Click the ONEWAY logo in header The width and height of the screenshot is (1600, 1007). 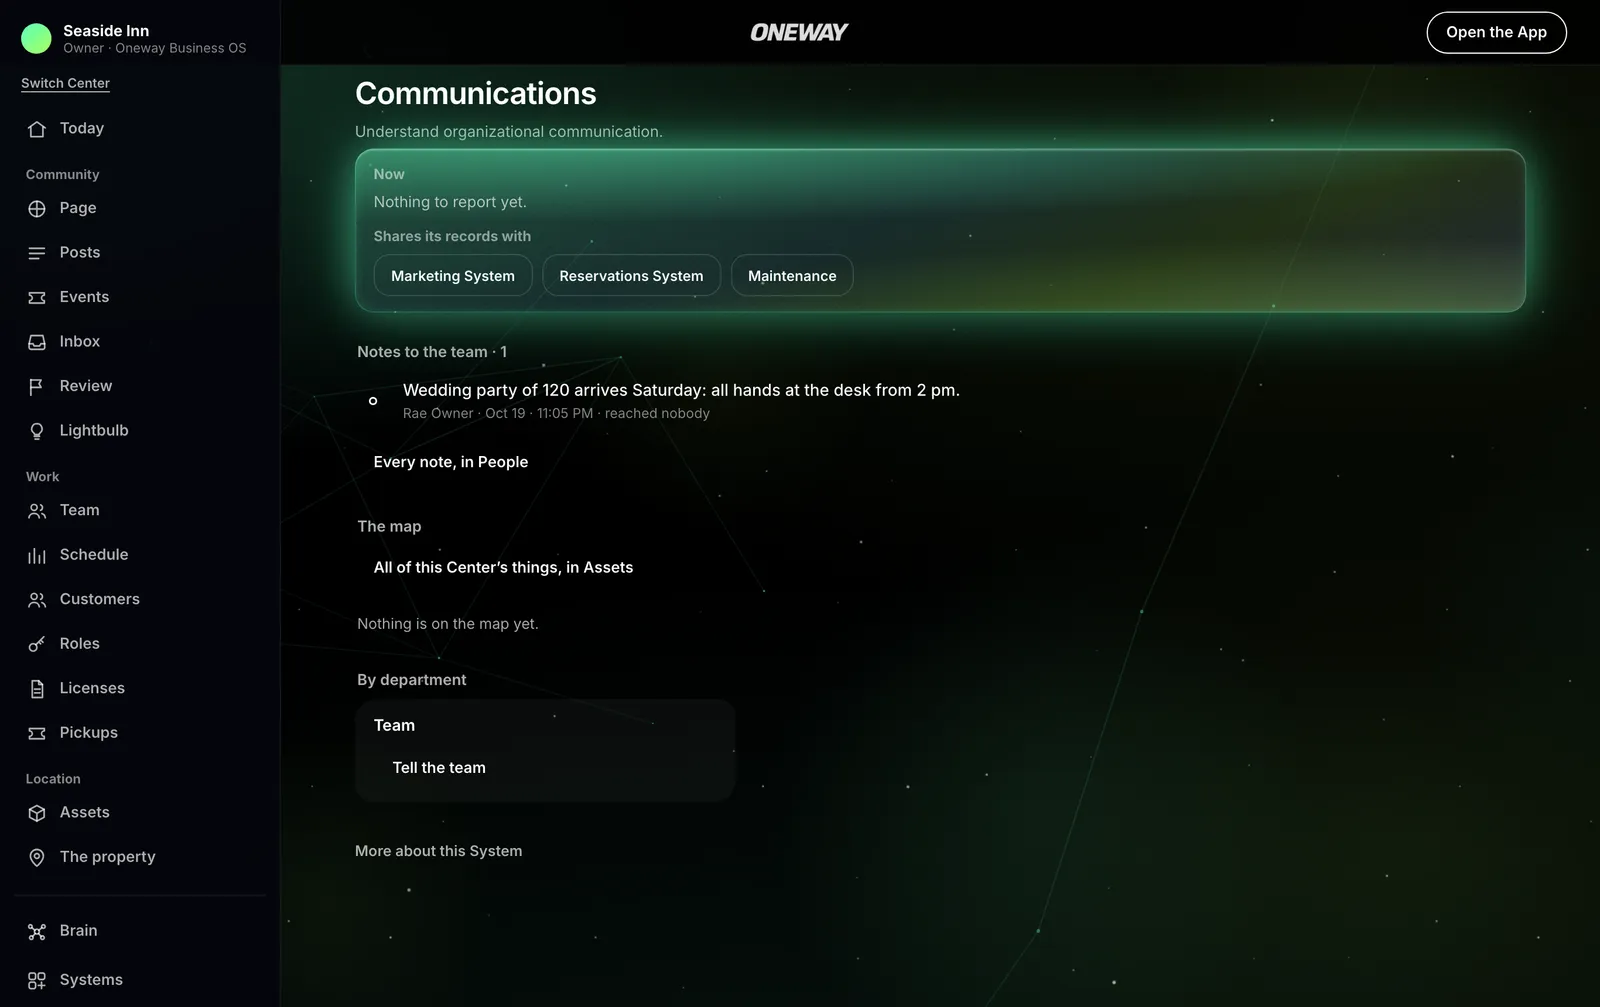(799, 32)
